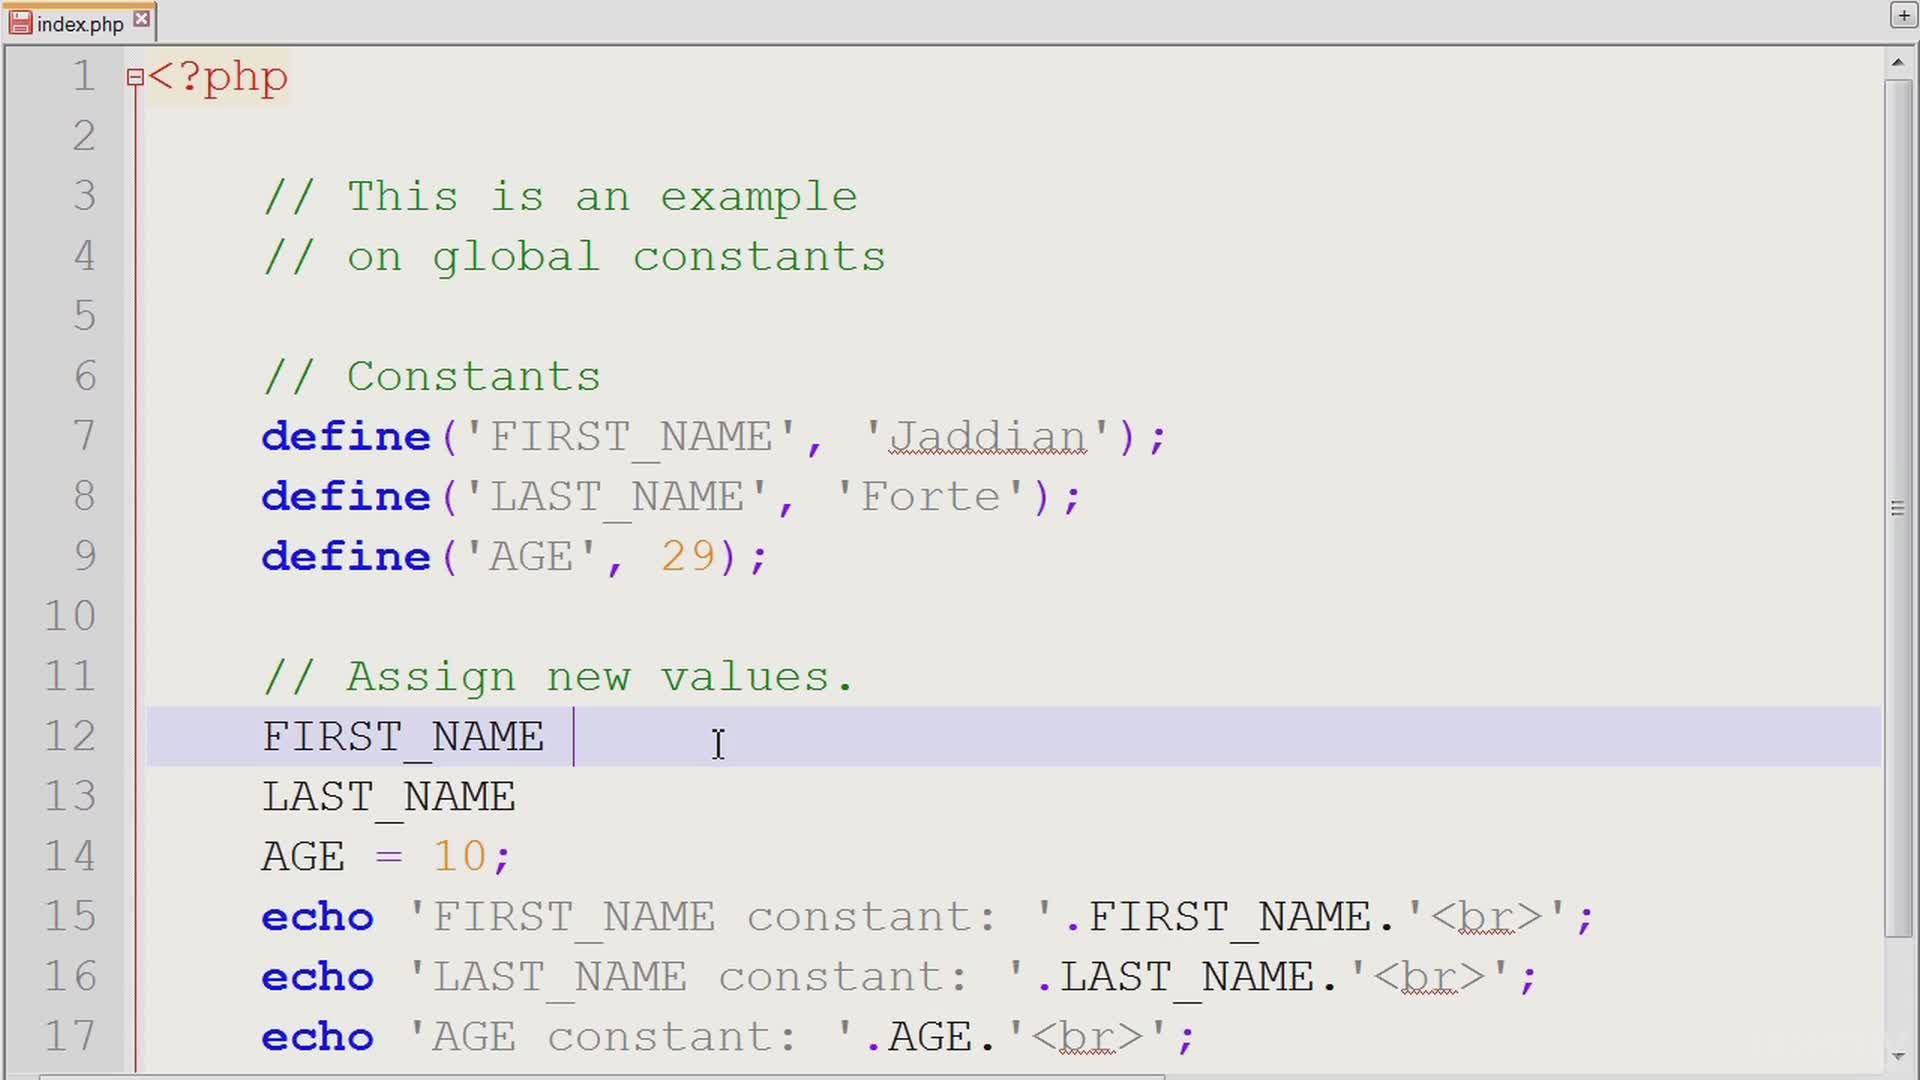Click the scroll down arrow
Viewport: 1920px width, 1080px height.
coord(1897,1056)
